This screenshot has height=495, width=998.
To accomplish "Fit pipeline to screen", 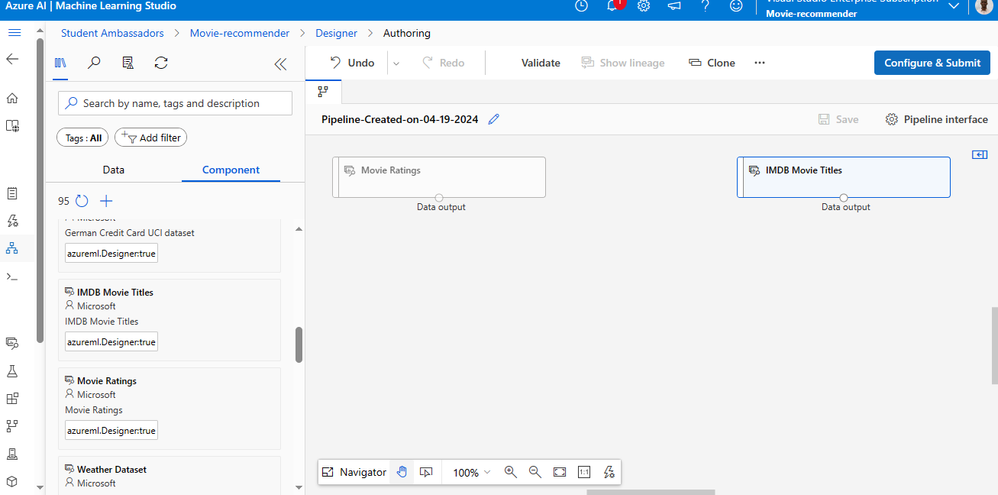I will pos(559,472).
